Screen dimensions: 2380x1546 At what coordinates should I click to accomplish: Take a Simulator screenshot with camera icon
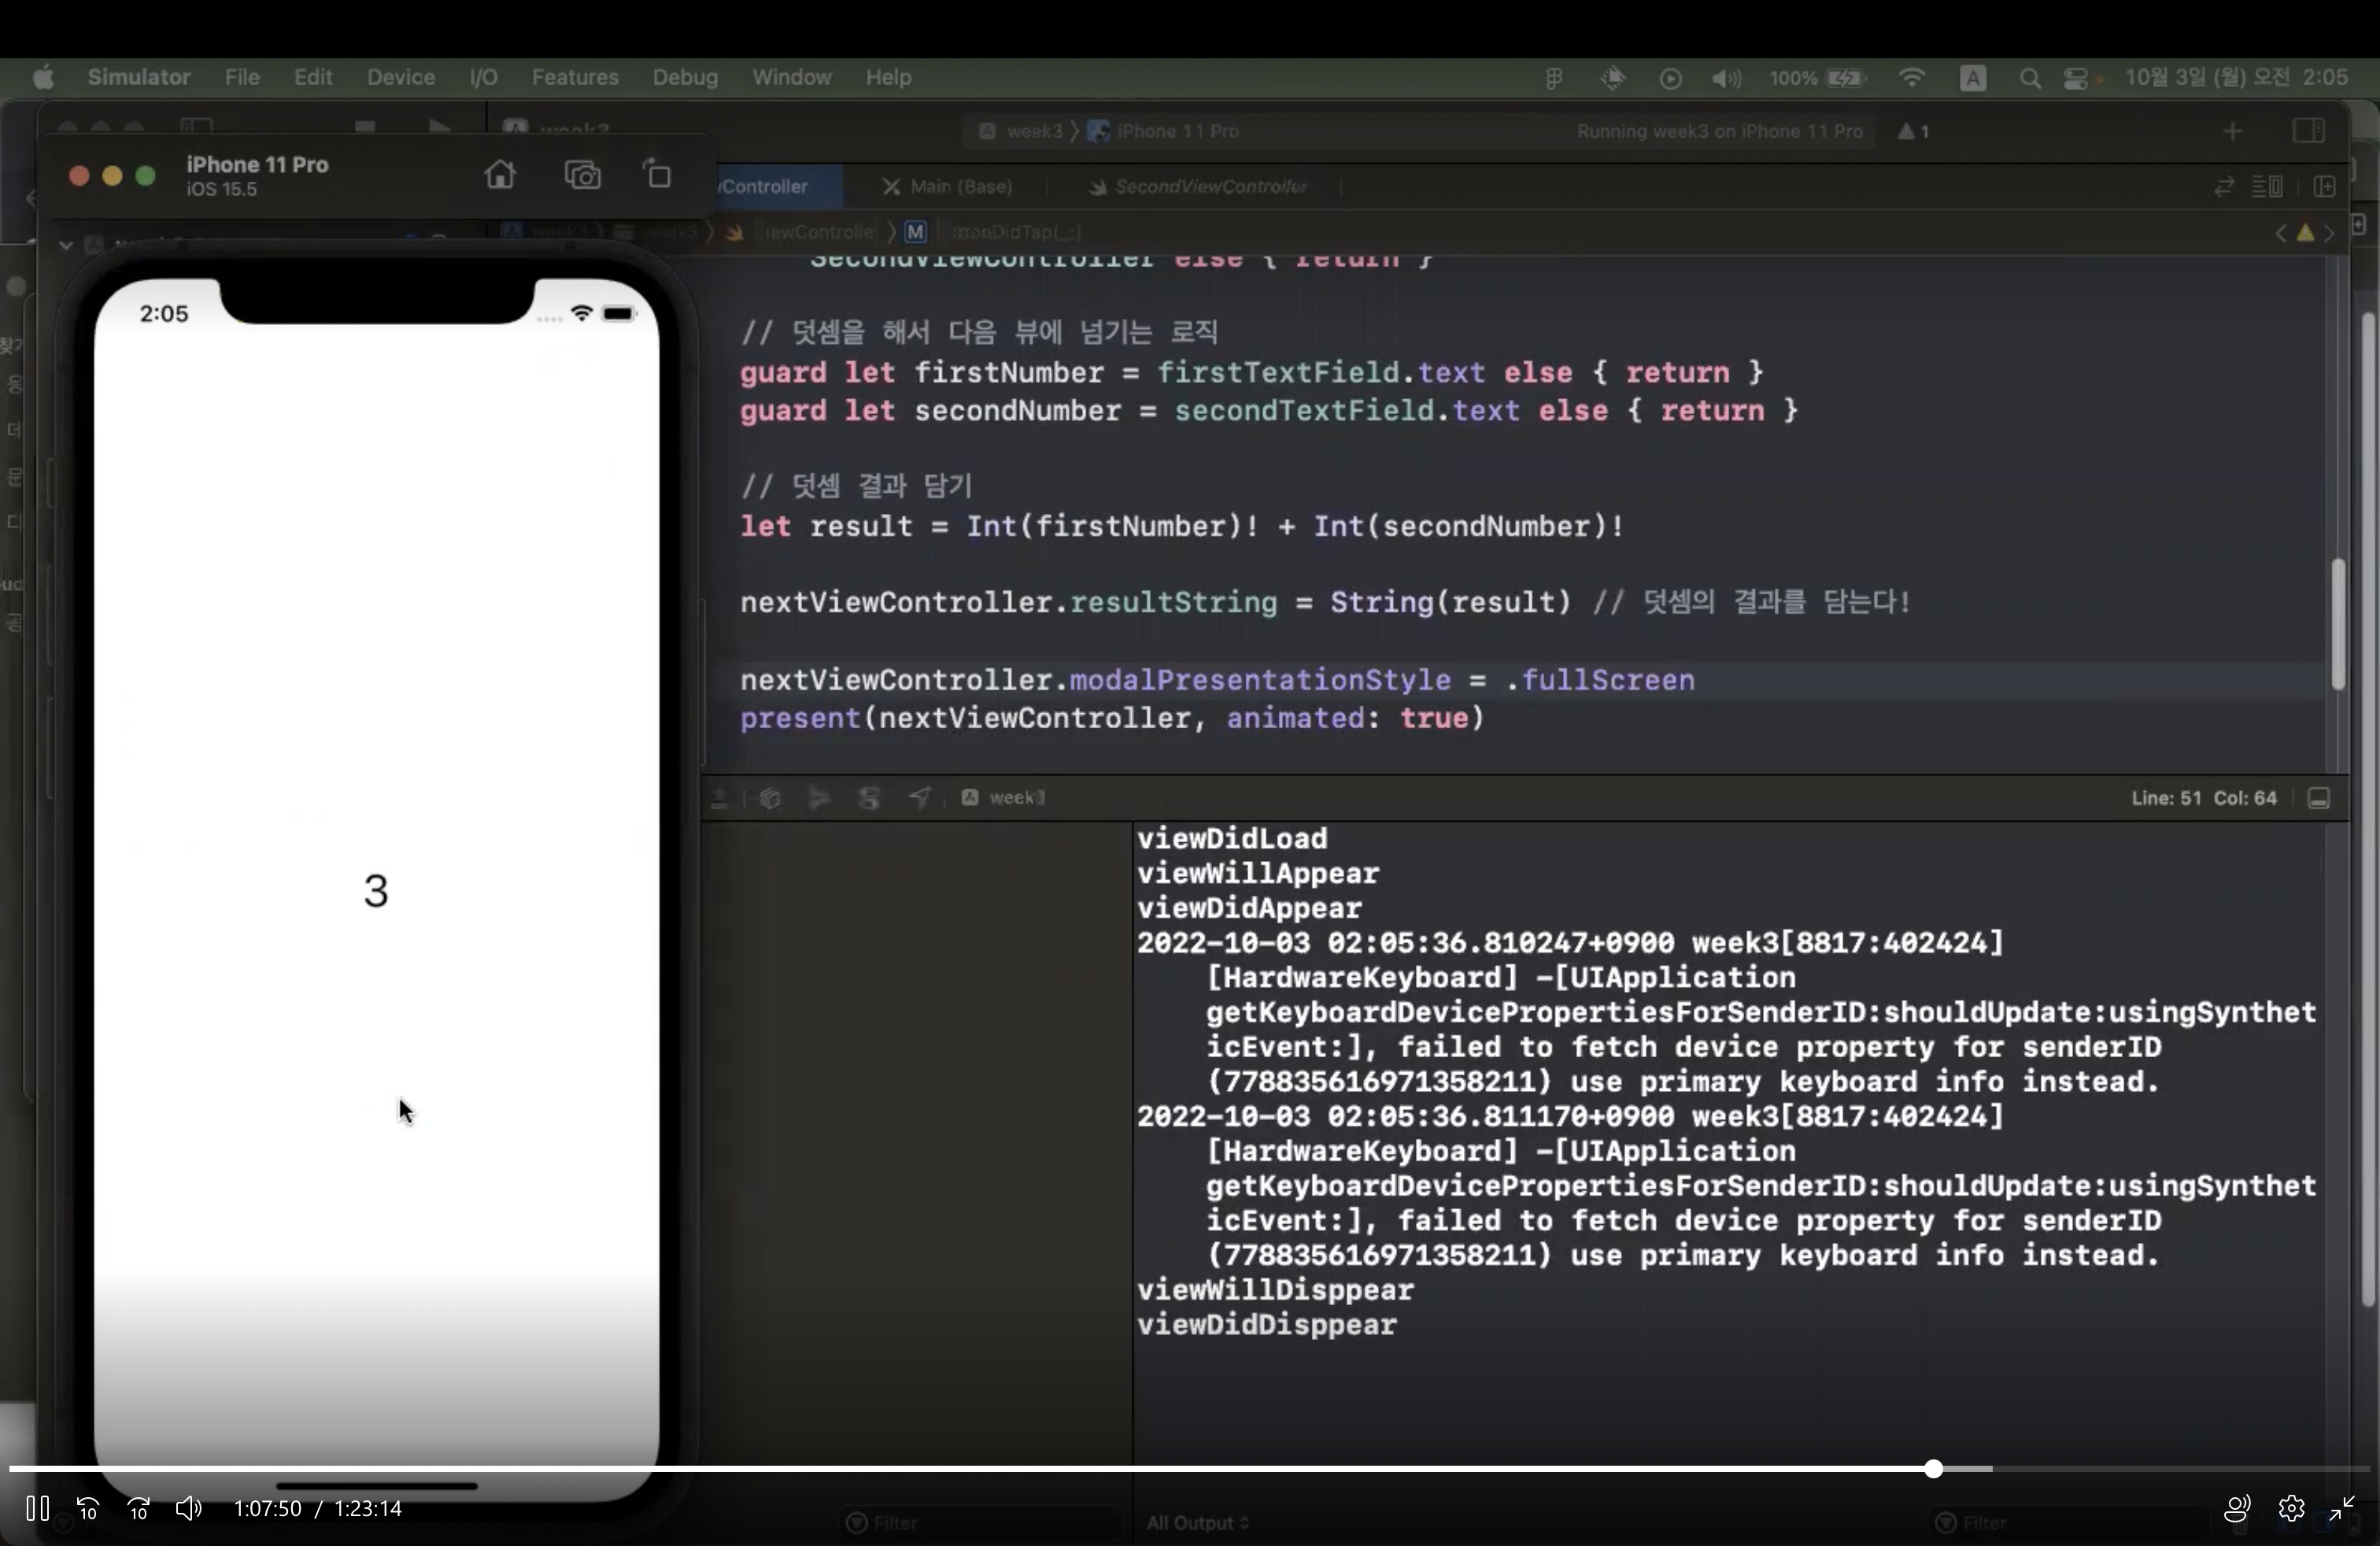(582, 176)
